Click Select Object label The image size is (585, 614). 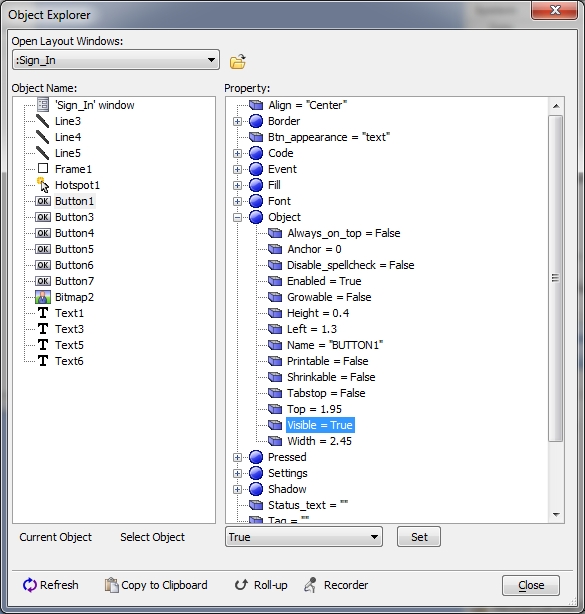[x=152, y=537]
